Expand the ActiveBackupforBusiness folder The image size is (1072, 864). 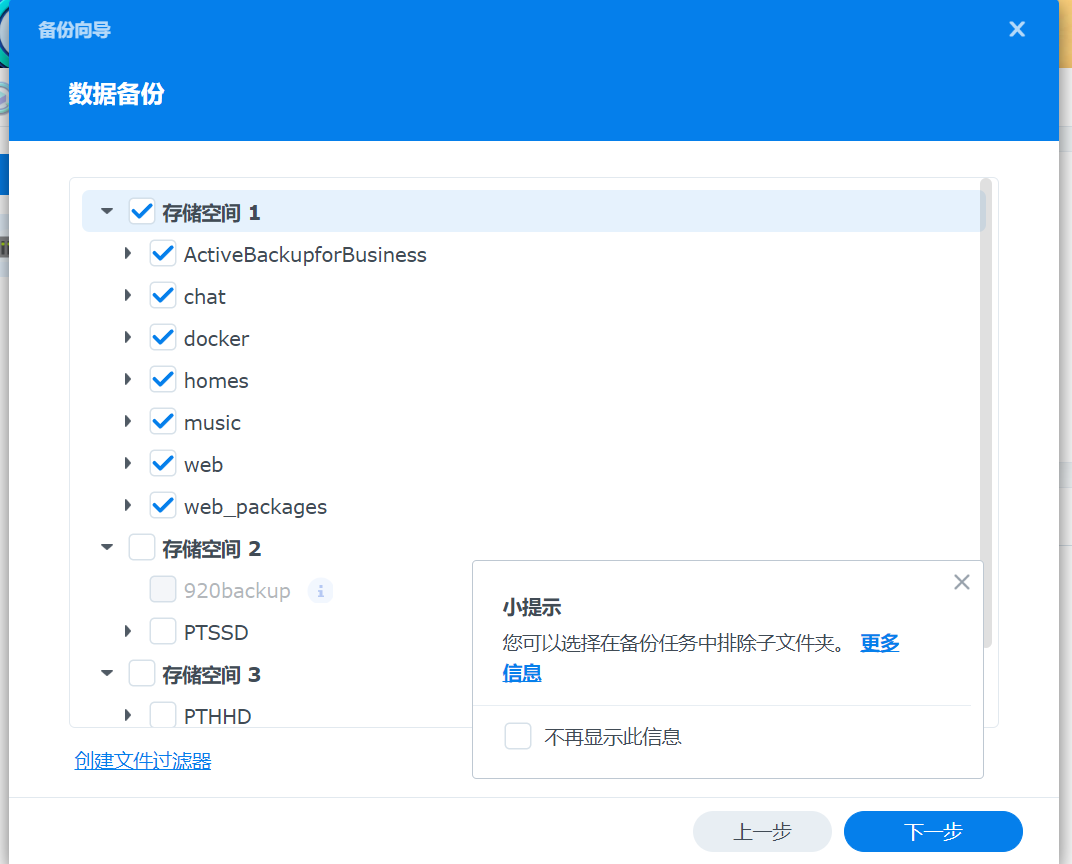pyautogui.click(x=128, y=254)
